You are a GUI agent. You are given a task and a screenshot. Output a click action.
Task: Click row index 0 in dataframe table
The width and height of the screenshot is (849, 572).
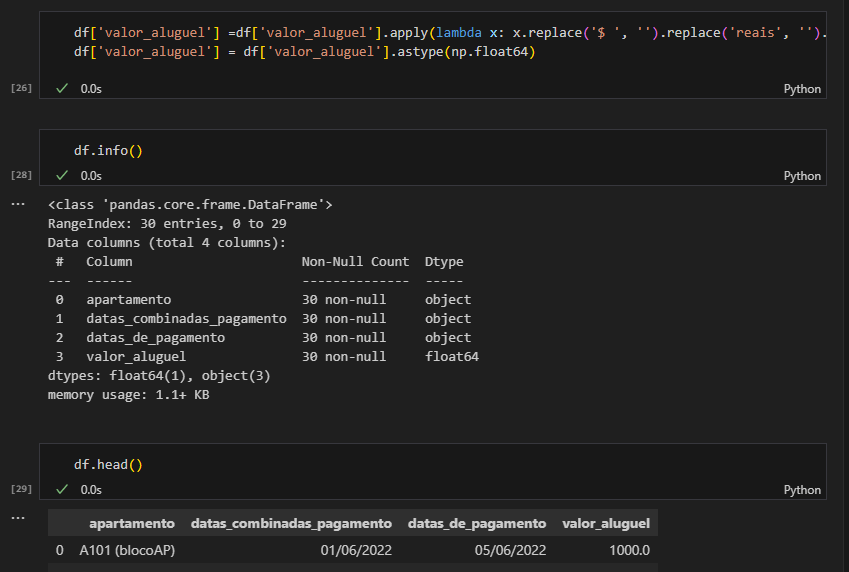coord(60,550)
